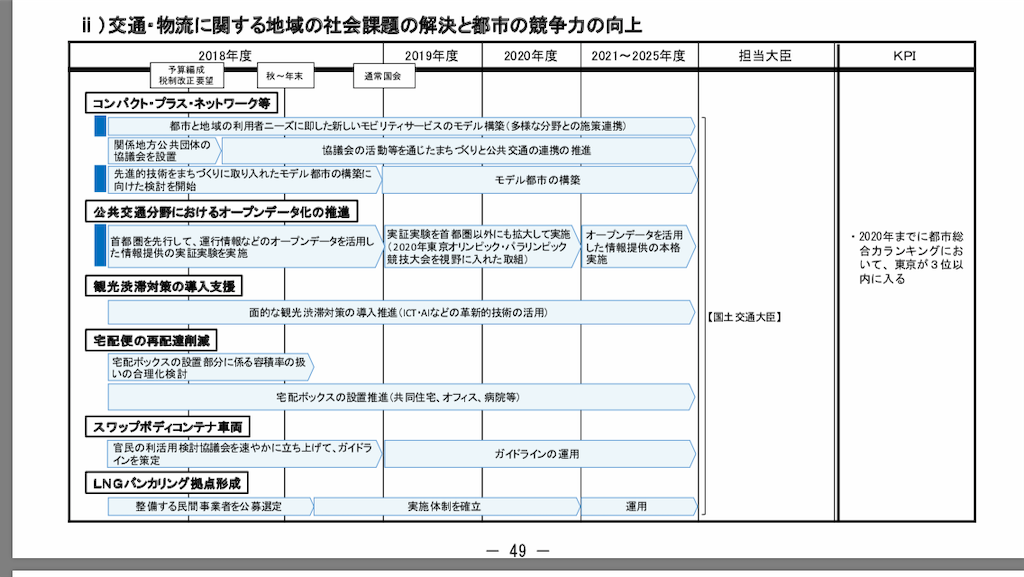Click the ガイドラインの運用 arrow bar
1024x577 pixels.
tap(539, 454)
